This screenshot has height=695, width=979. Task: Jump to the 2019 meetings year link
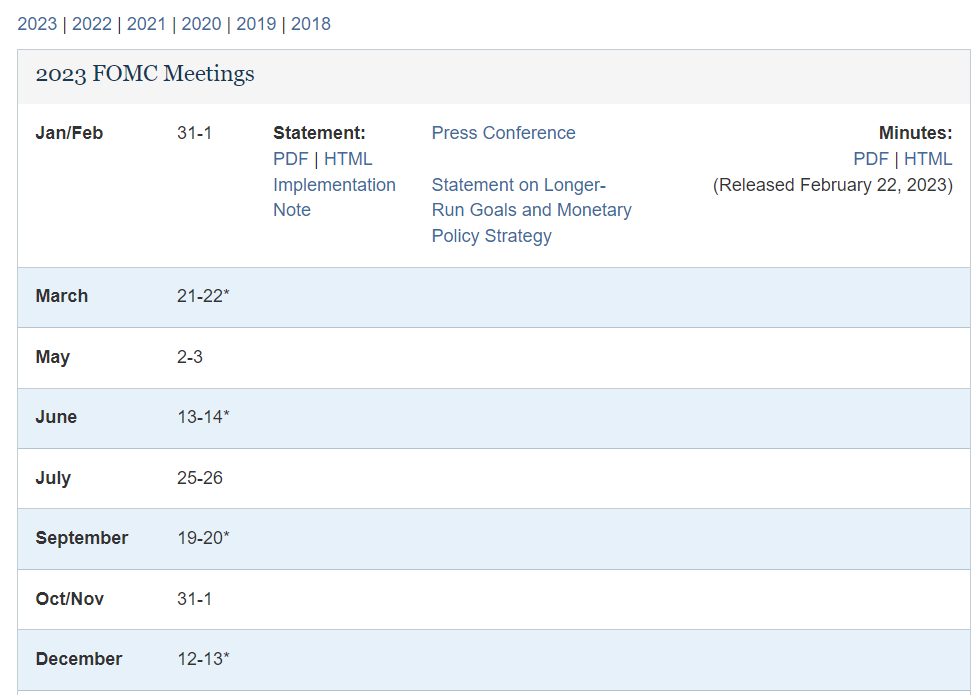(256, 24)
